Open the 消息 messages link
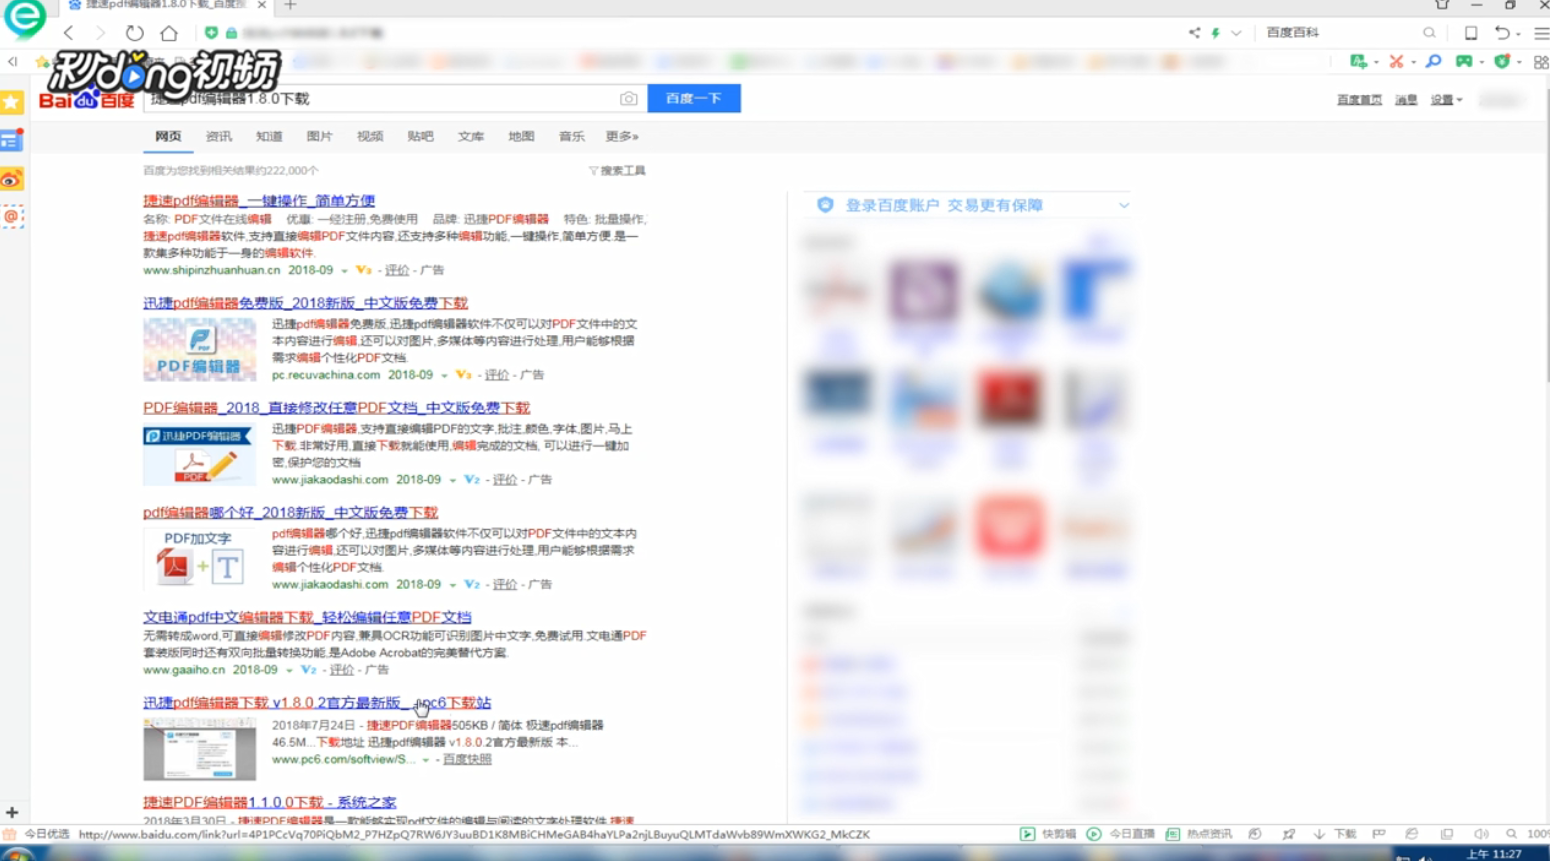Screen dimensions: 1550x861 click(x=1406, y=100)
